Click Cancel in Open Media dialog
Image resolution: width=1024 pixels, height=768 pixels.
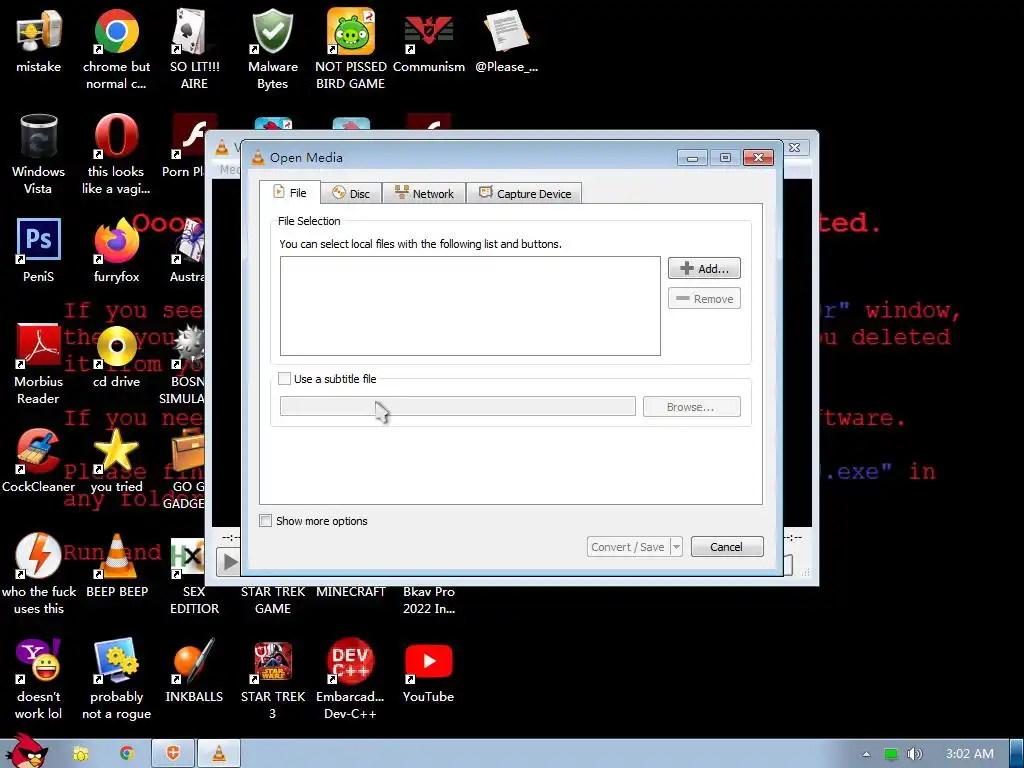pyautogui.click(x=727, y=547)
